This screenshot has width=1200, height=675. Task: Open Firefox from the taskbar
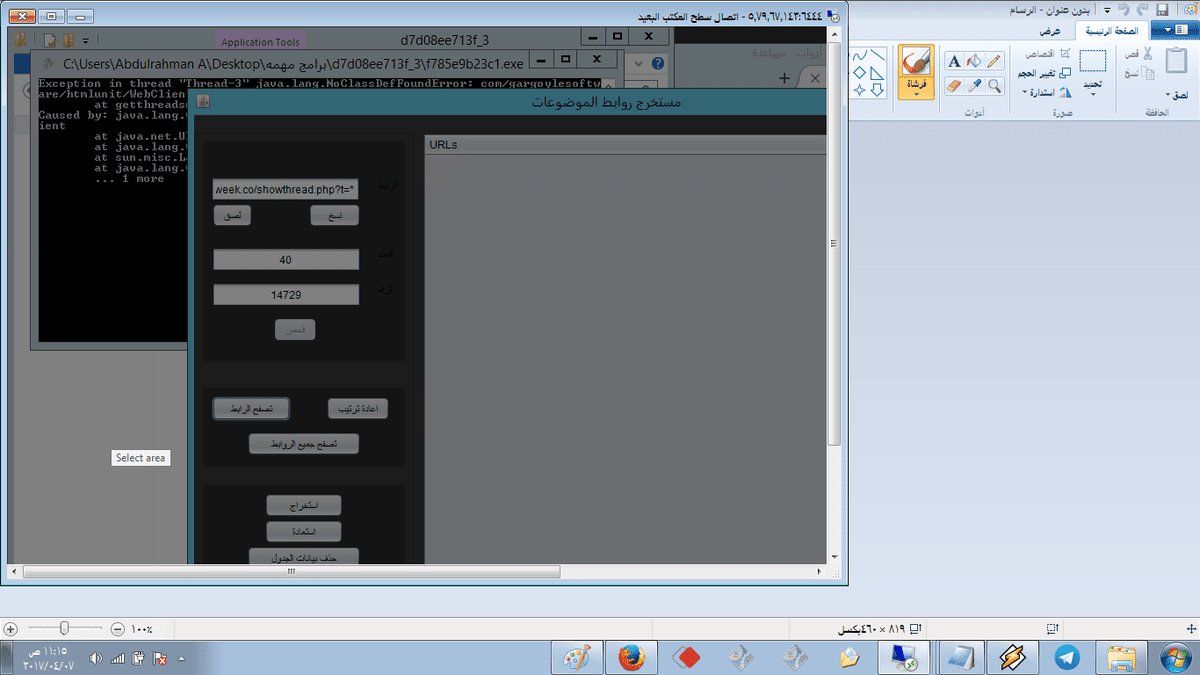tap(630, 657)
